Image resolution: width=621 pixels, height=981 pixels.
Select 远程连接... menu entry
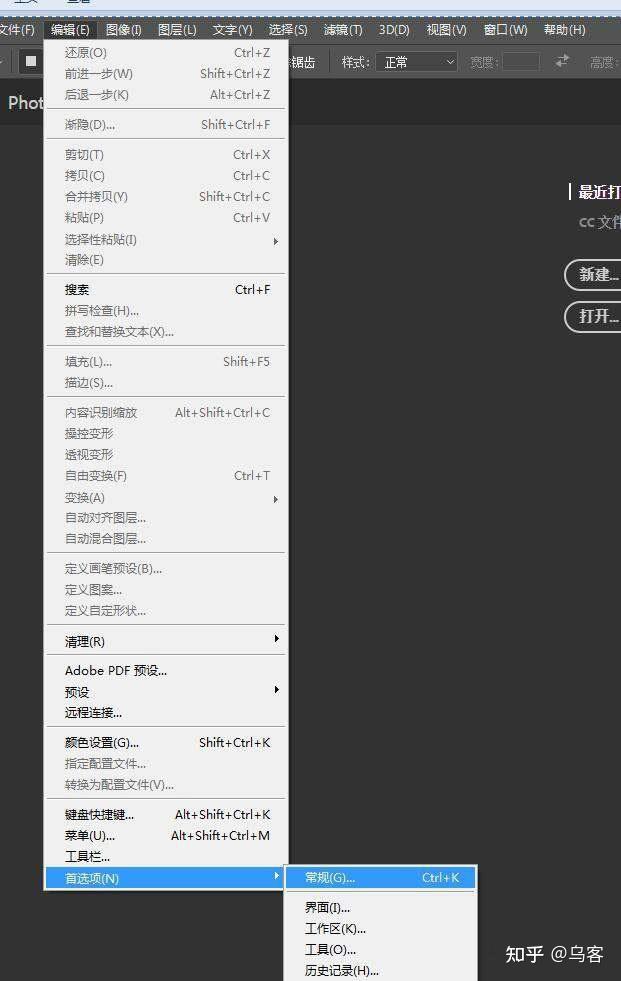[x=166, y=713]
